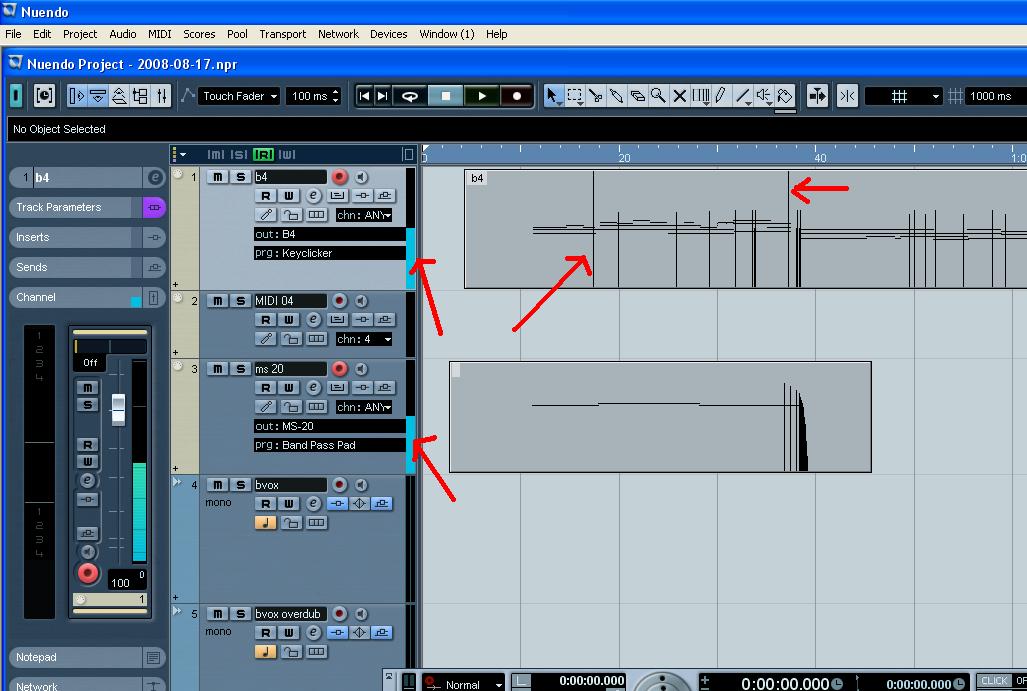
Task: Select the b4 MIDI part in timeline
Action: coord(745,229)
